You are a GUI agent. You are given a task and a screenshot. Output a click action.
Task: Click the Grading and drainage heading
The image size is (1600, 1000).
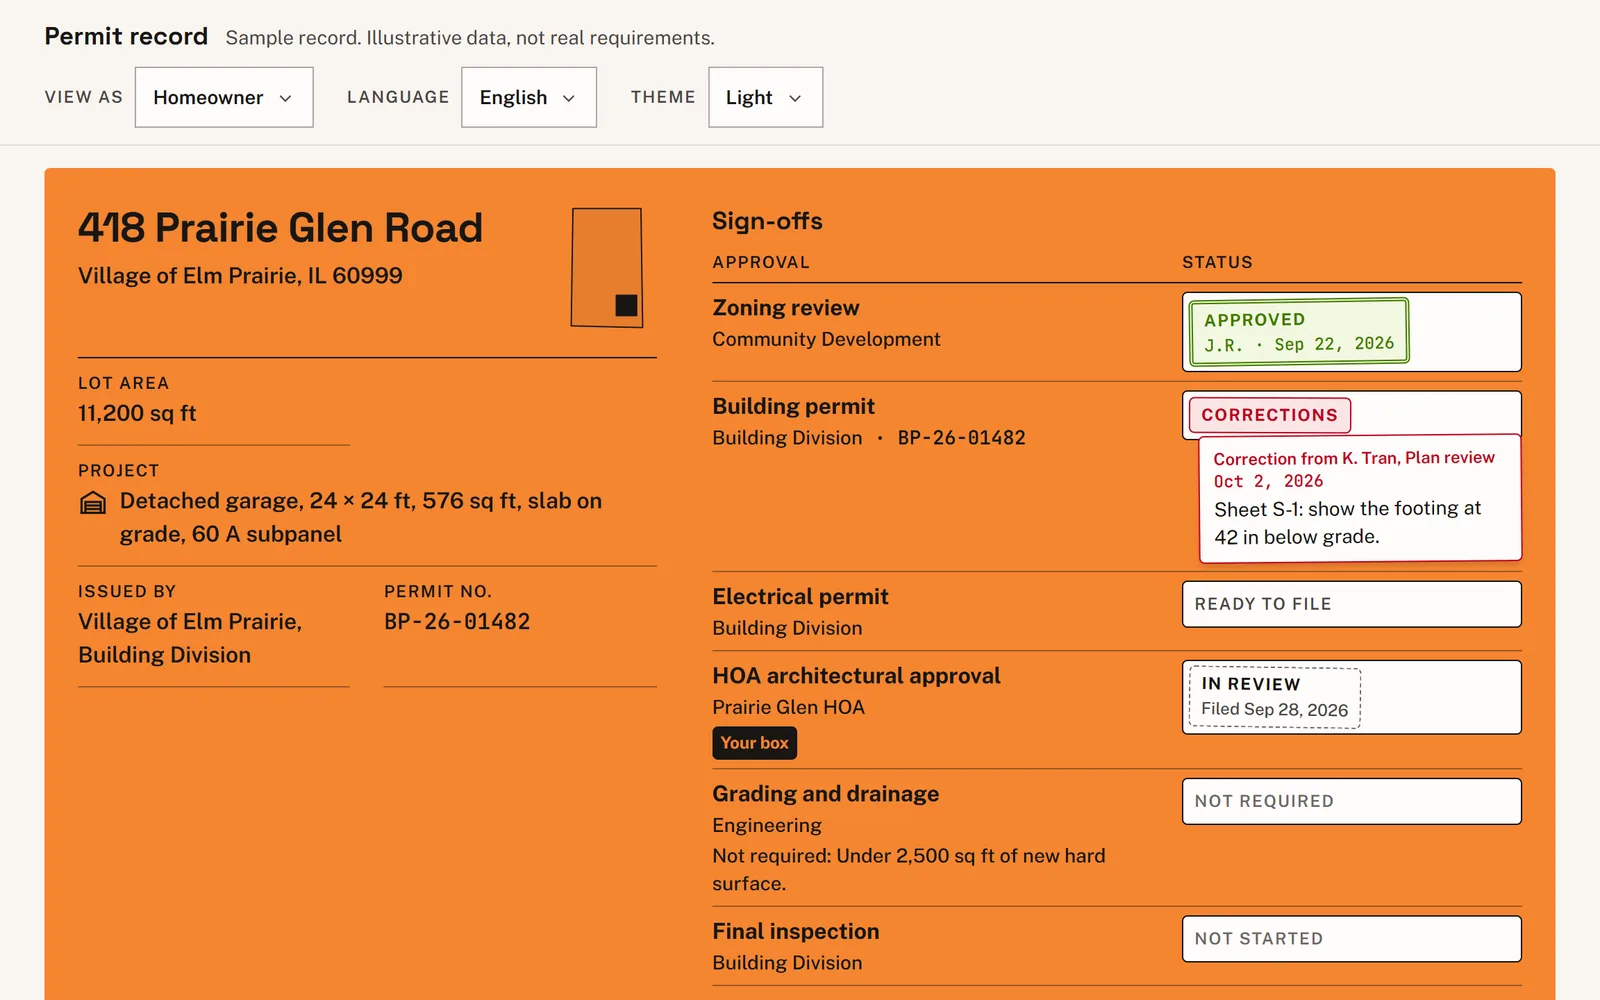coord(826,794)
